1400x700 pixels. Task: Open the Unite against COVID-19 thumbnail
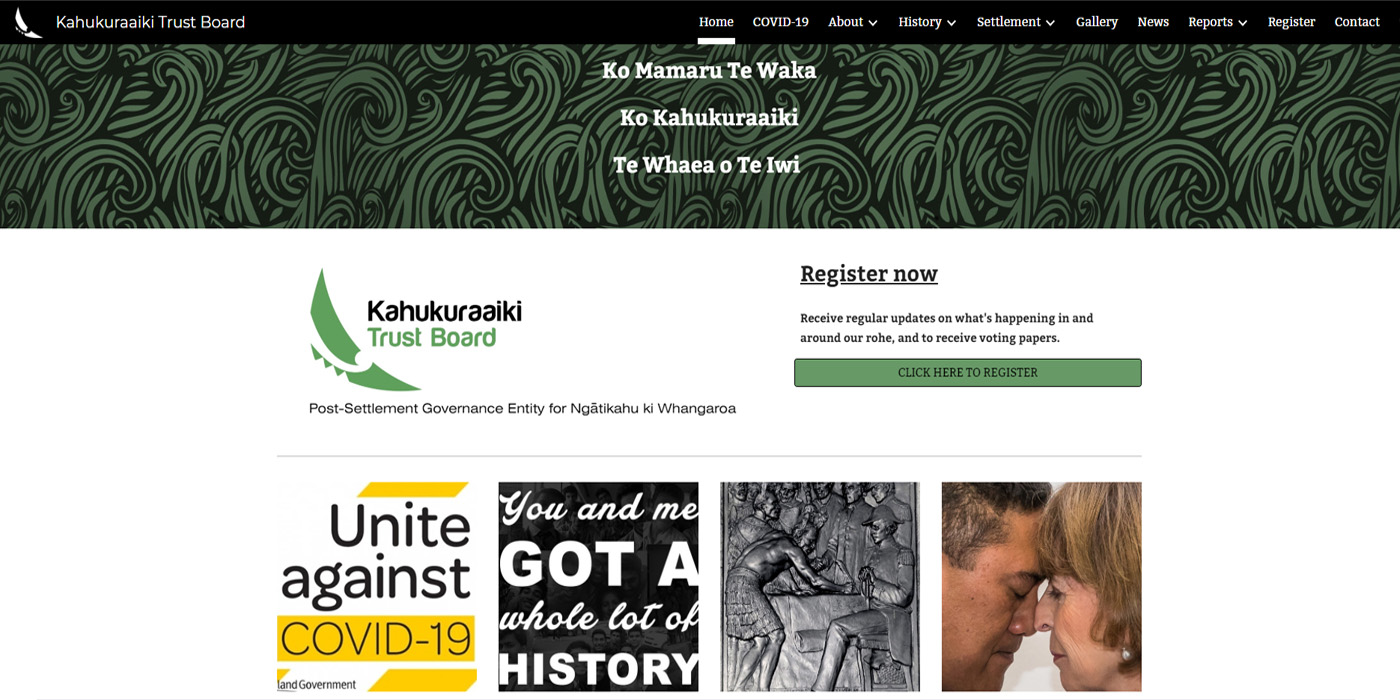[x=377, y=587]
